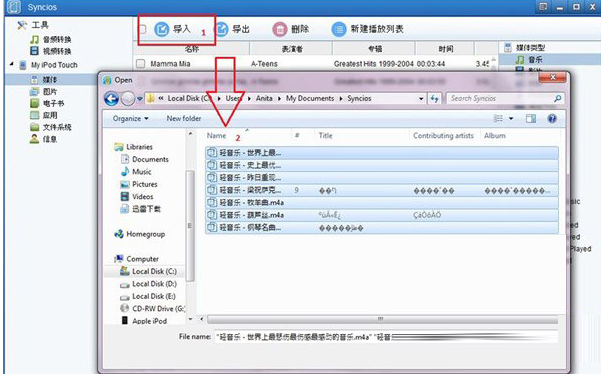Viewport: 601px width, 375px height.
Task: Select Local Disk (C:) in navigation pane
Action: (148, 271)
